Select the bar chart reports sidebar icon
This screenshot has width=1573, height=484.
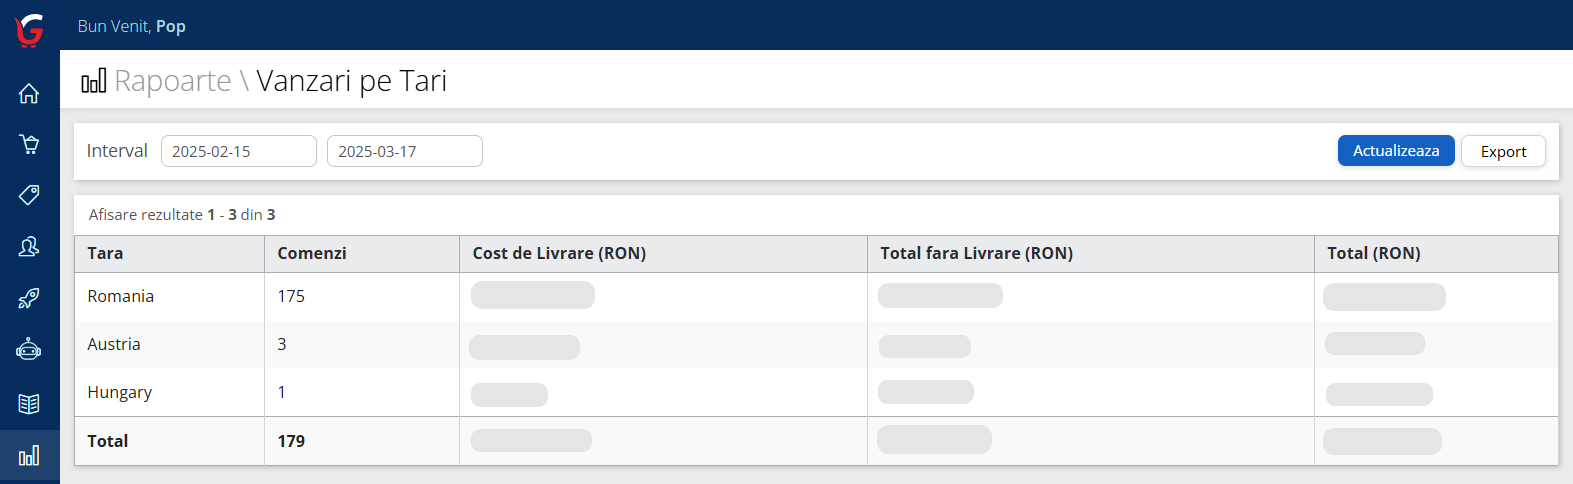coord(29,456)
